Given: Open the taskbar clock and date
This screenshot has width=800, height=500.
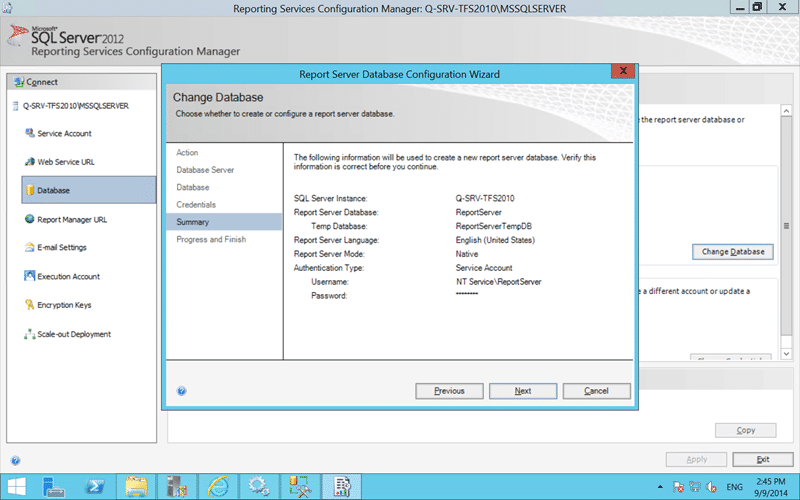Looking at the screenshot, I should tap(771, 487).
